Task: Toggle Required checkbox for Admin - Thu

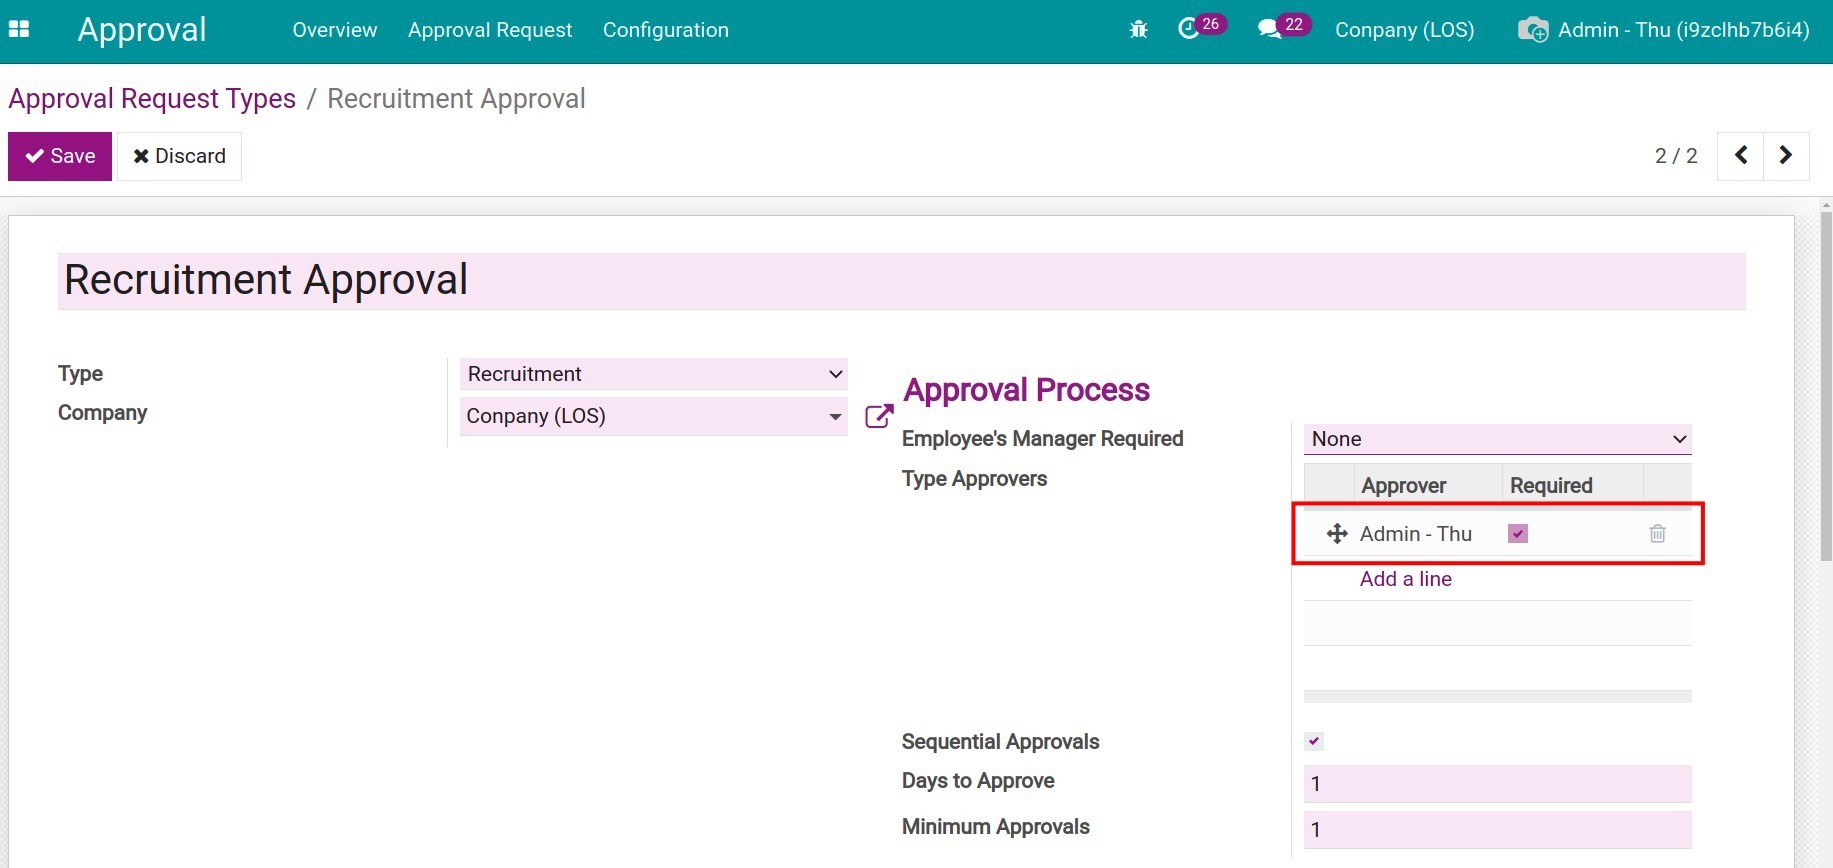Action: (1518, 534)
